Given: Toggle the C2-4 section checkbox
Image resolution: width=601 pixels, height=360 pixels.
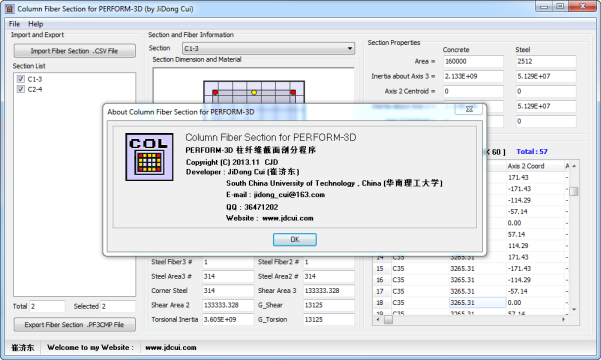Looking at the screenshot, I should tap(21, 89).
